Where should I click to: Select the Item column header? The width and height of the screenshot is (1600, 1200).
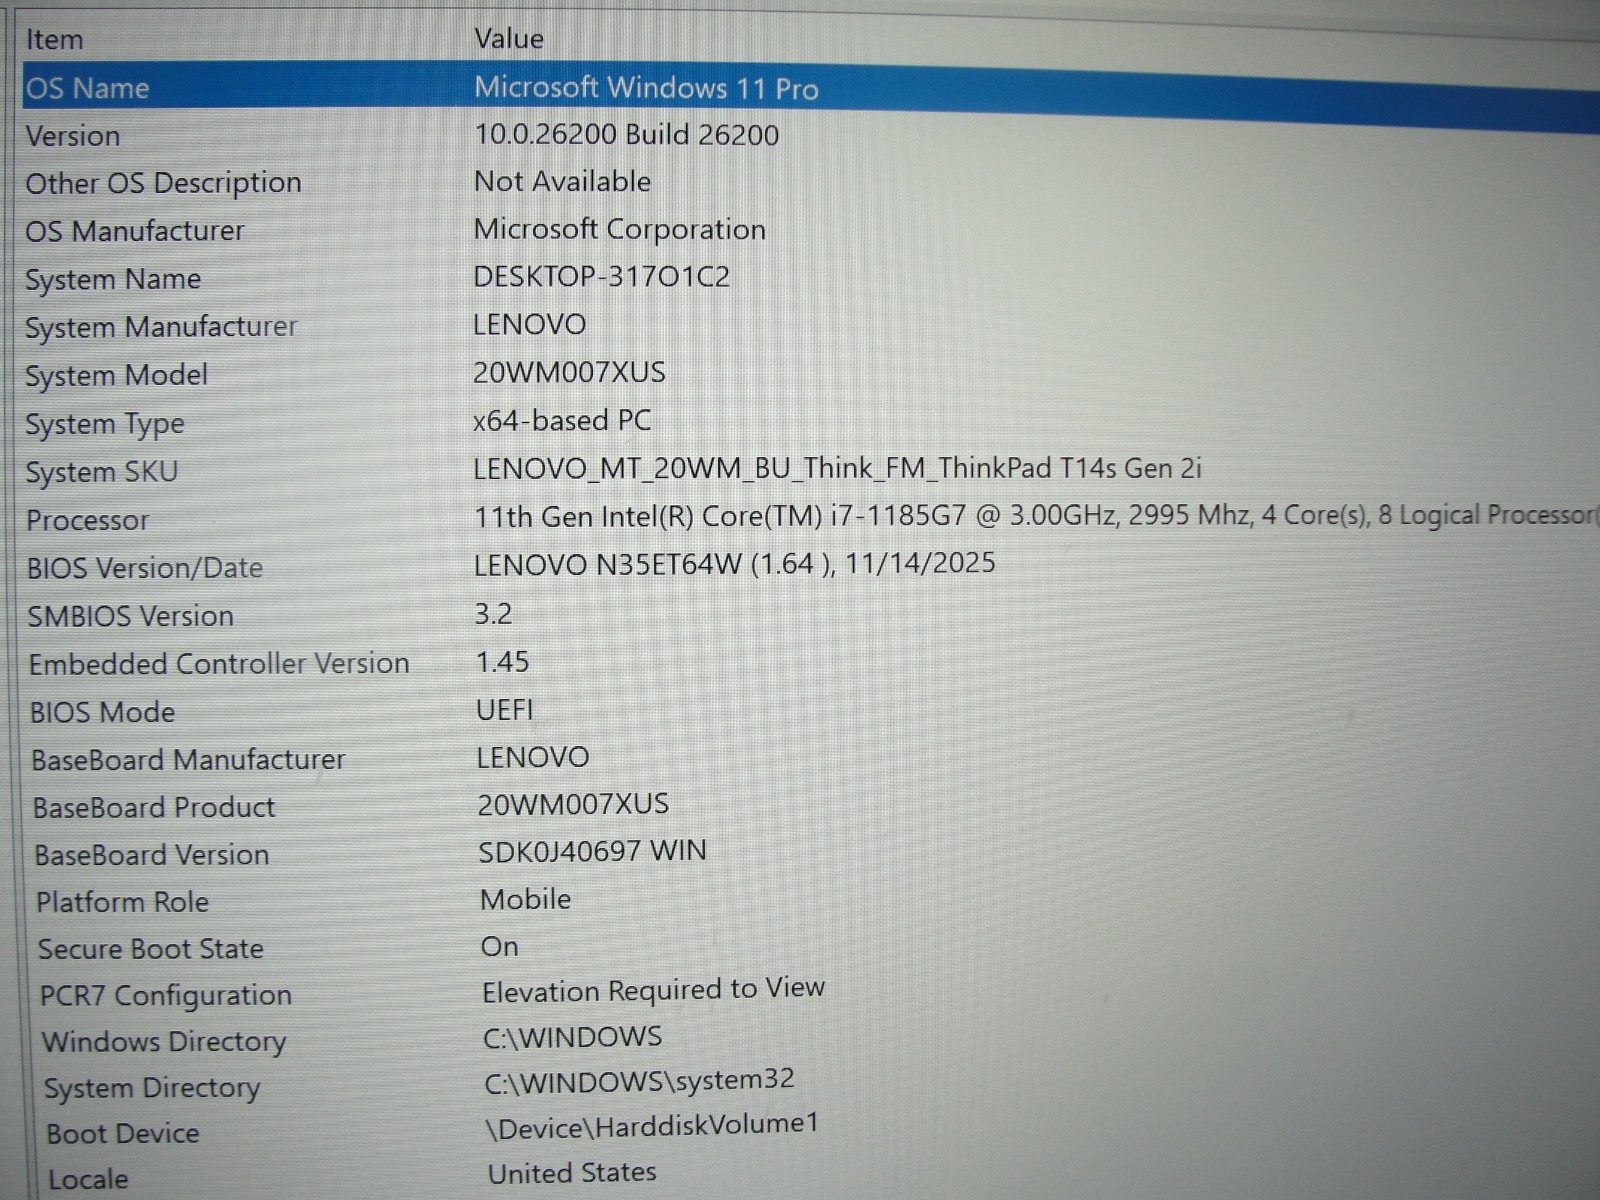(x=54, y=40)
